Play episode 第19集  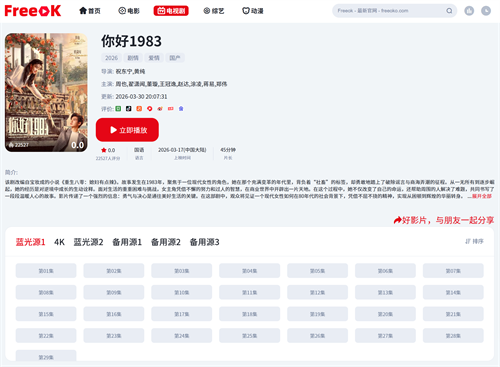pos(317,314)
